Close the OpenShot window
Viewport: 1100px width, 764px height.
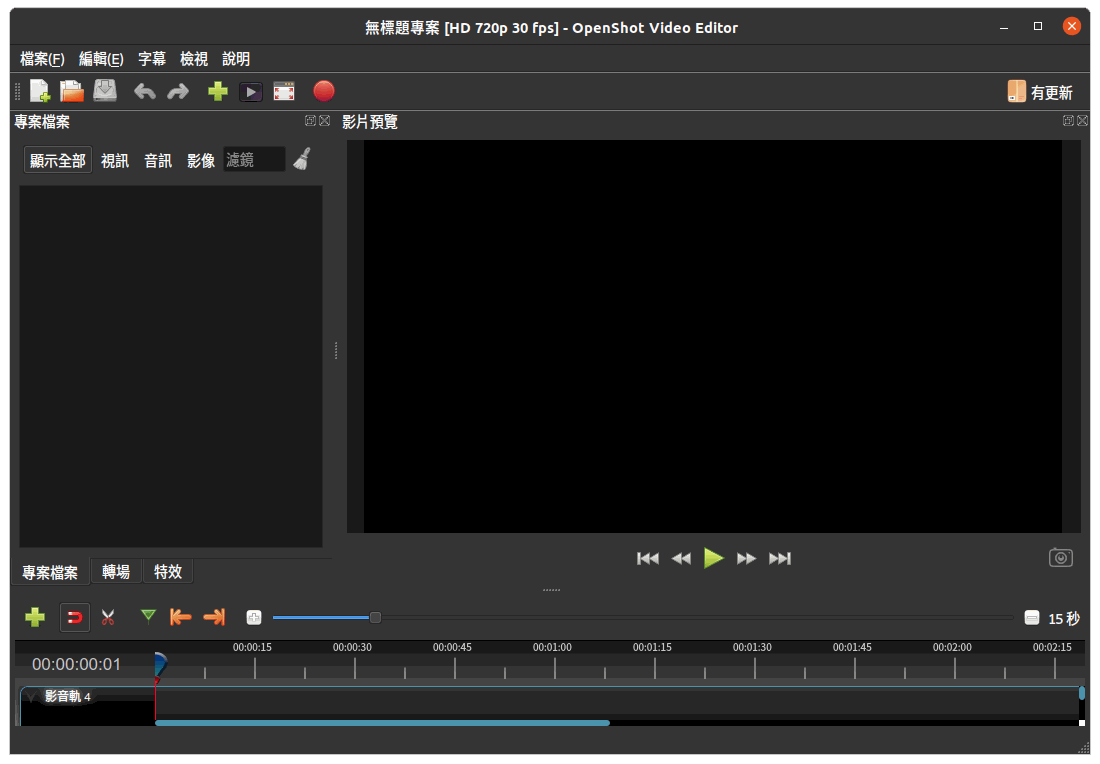pyautogui.click(x=1071, y=26)
